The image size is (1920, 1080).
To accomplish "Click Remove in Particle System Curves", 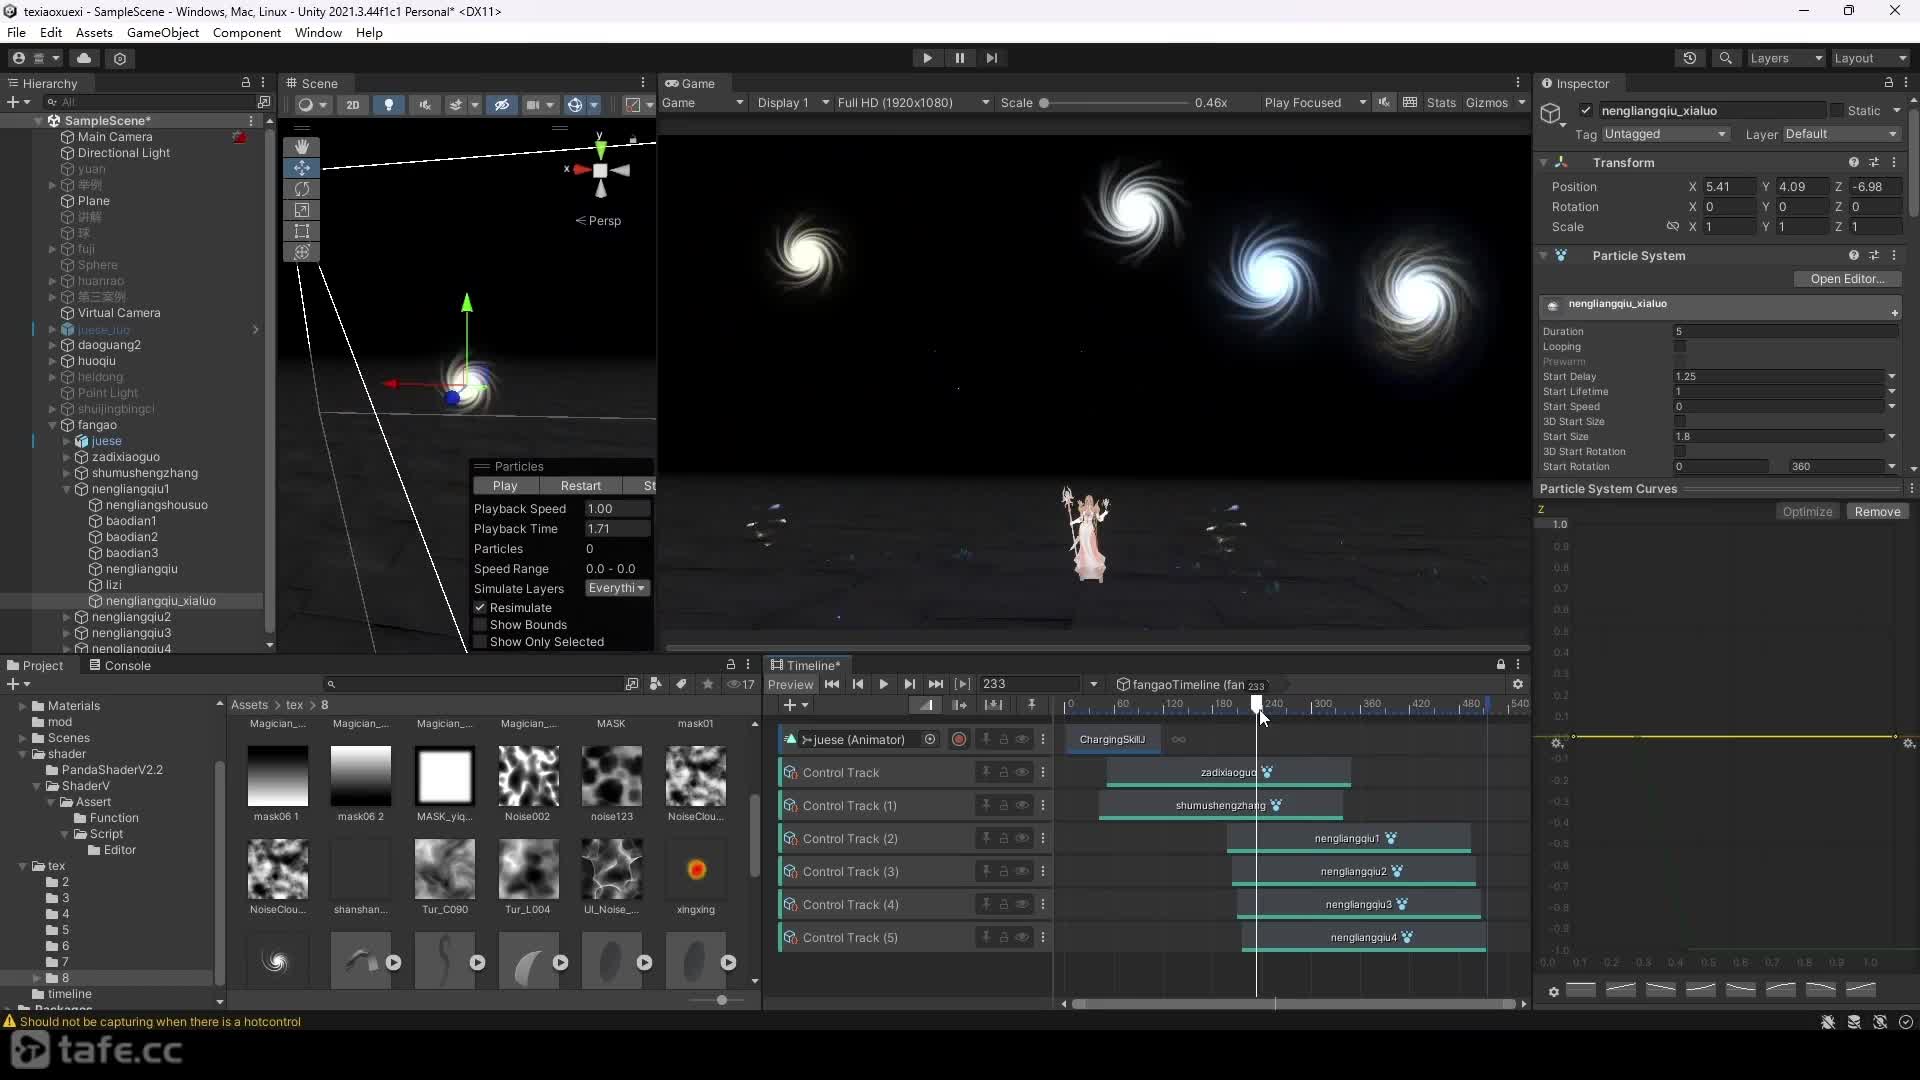I will [x=1877, y=512].
